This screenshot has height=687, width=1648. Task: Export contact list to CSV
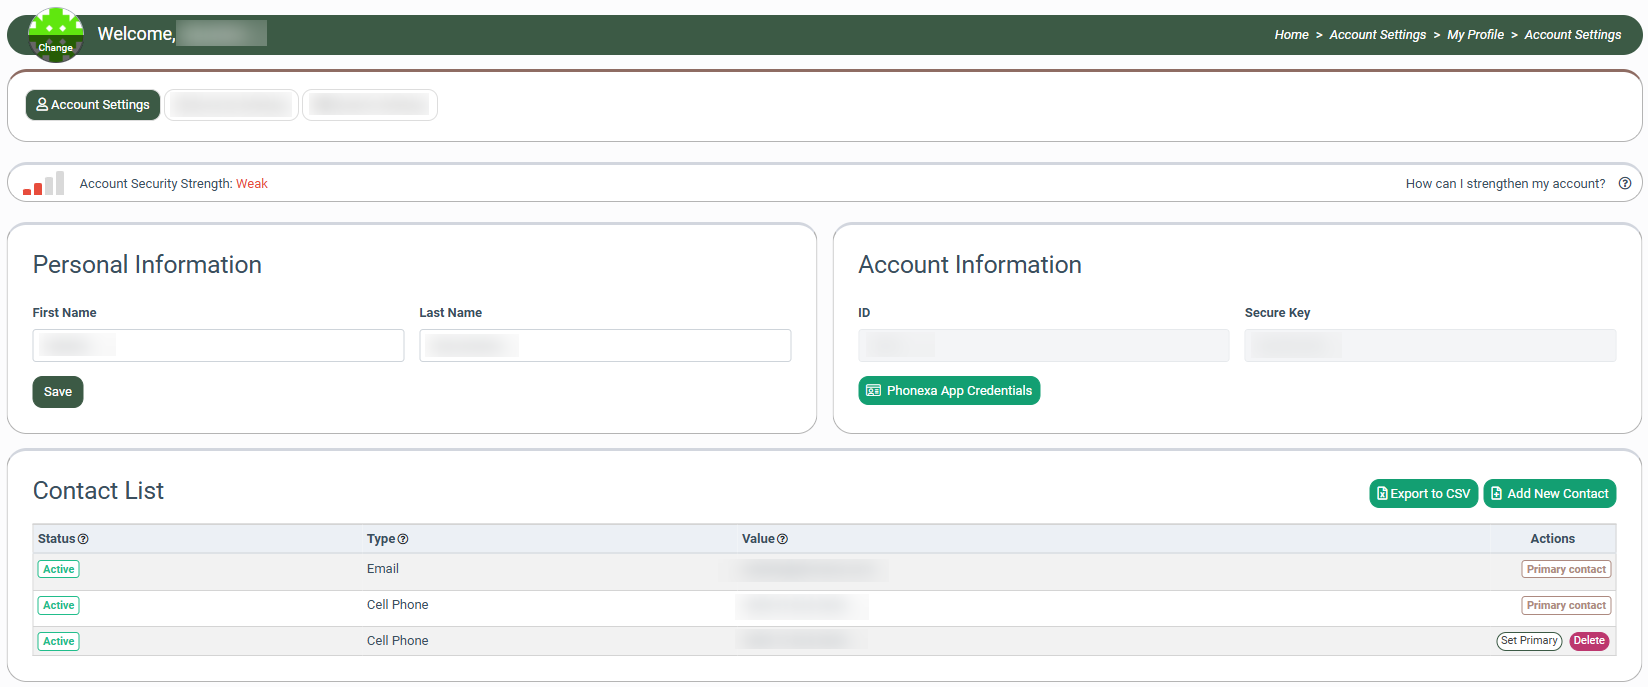point(1423,494)
